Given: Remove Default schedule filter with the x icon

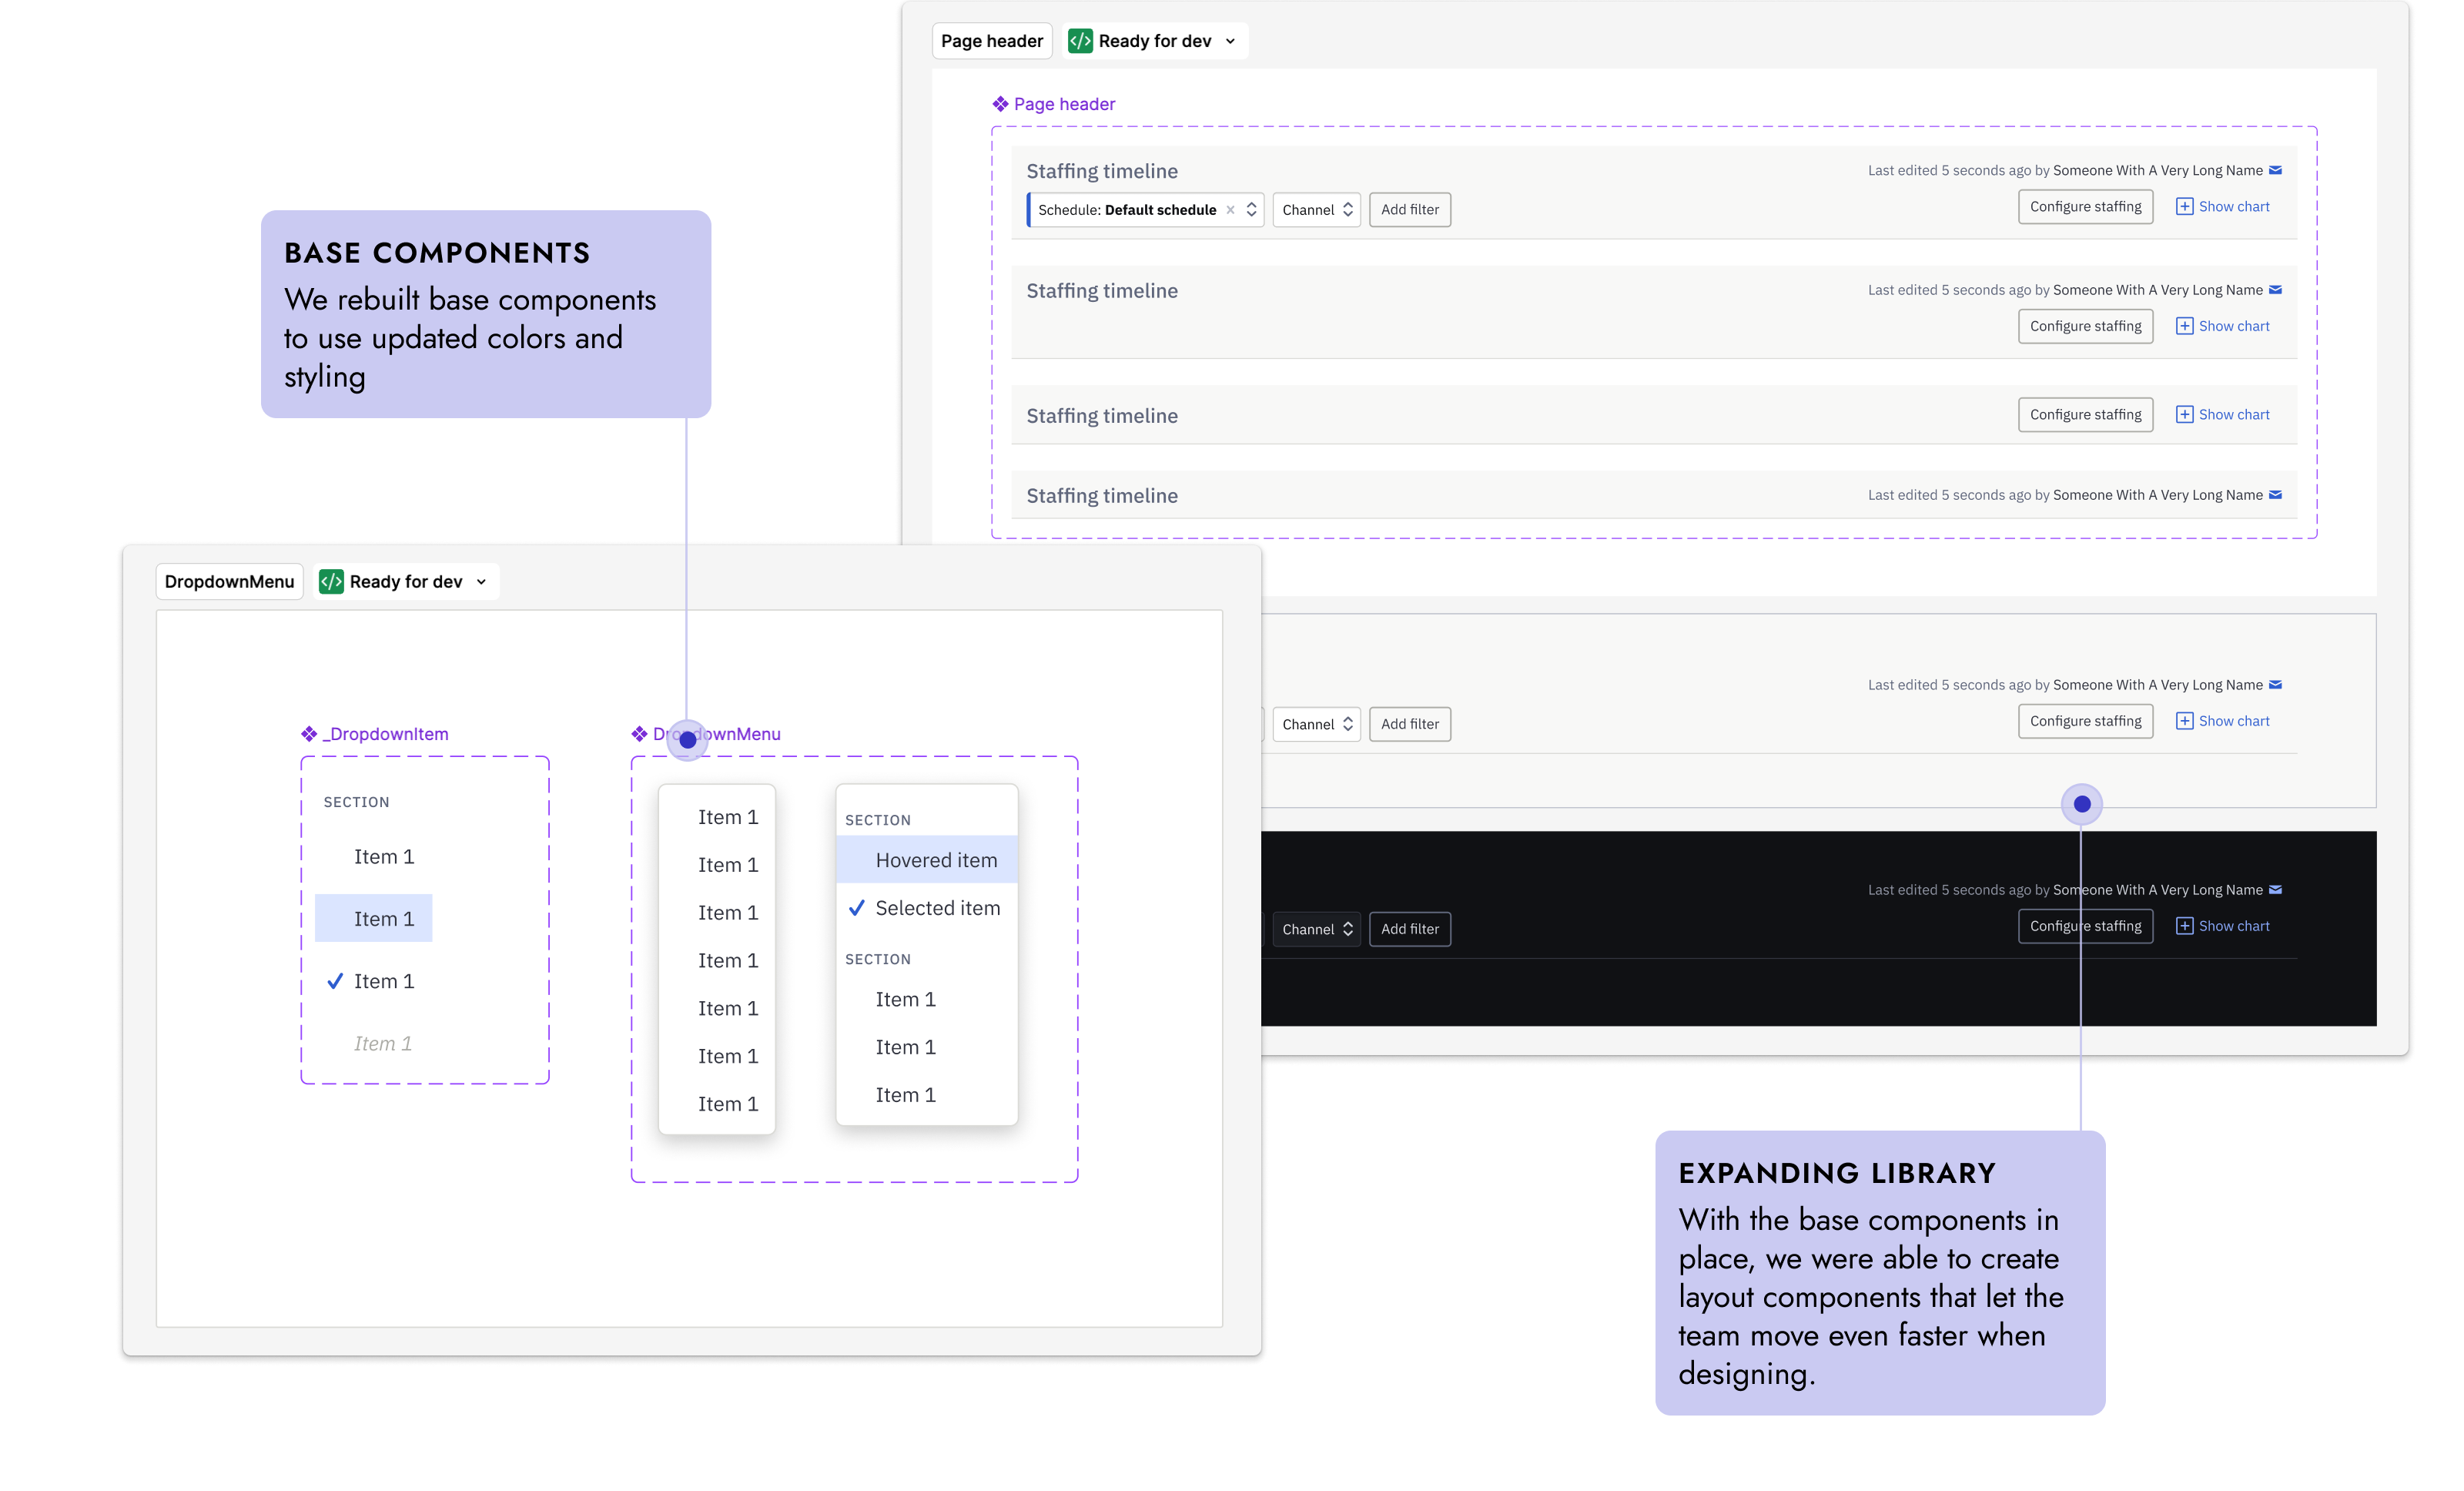Looking at the screenshot, I should pyautogui.click(x=1230, y=210).
